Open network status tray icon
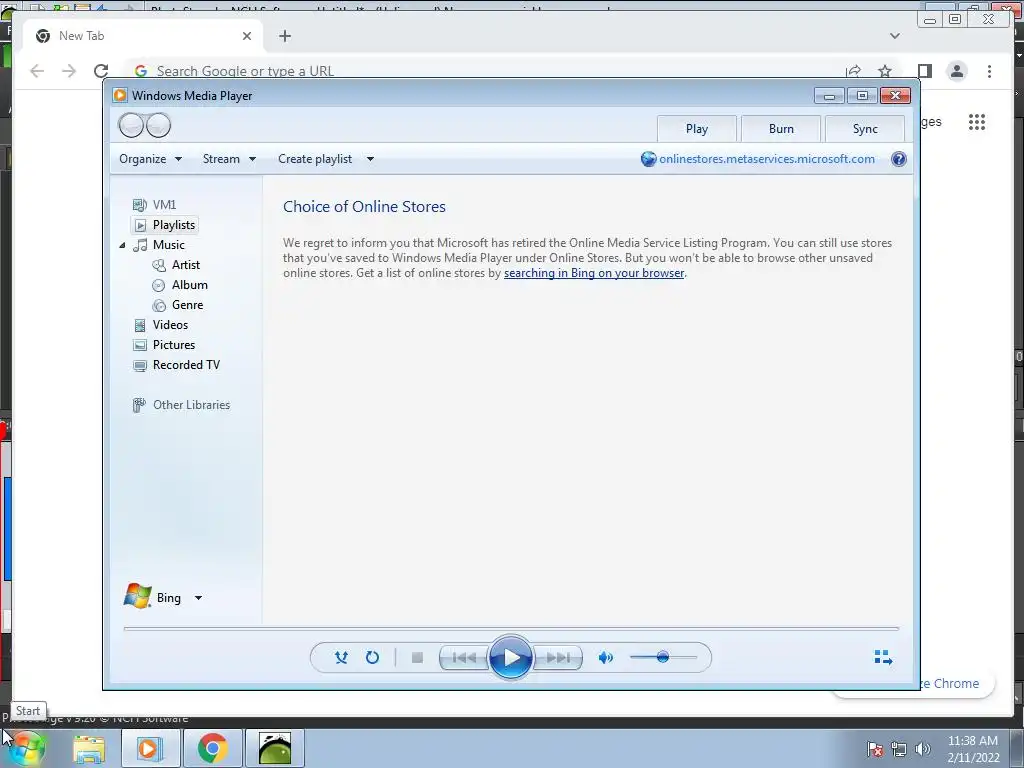Image resolution: width=1024 pixels, height=768 pixels. pyautogui.click(x=899, y=749)
